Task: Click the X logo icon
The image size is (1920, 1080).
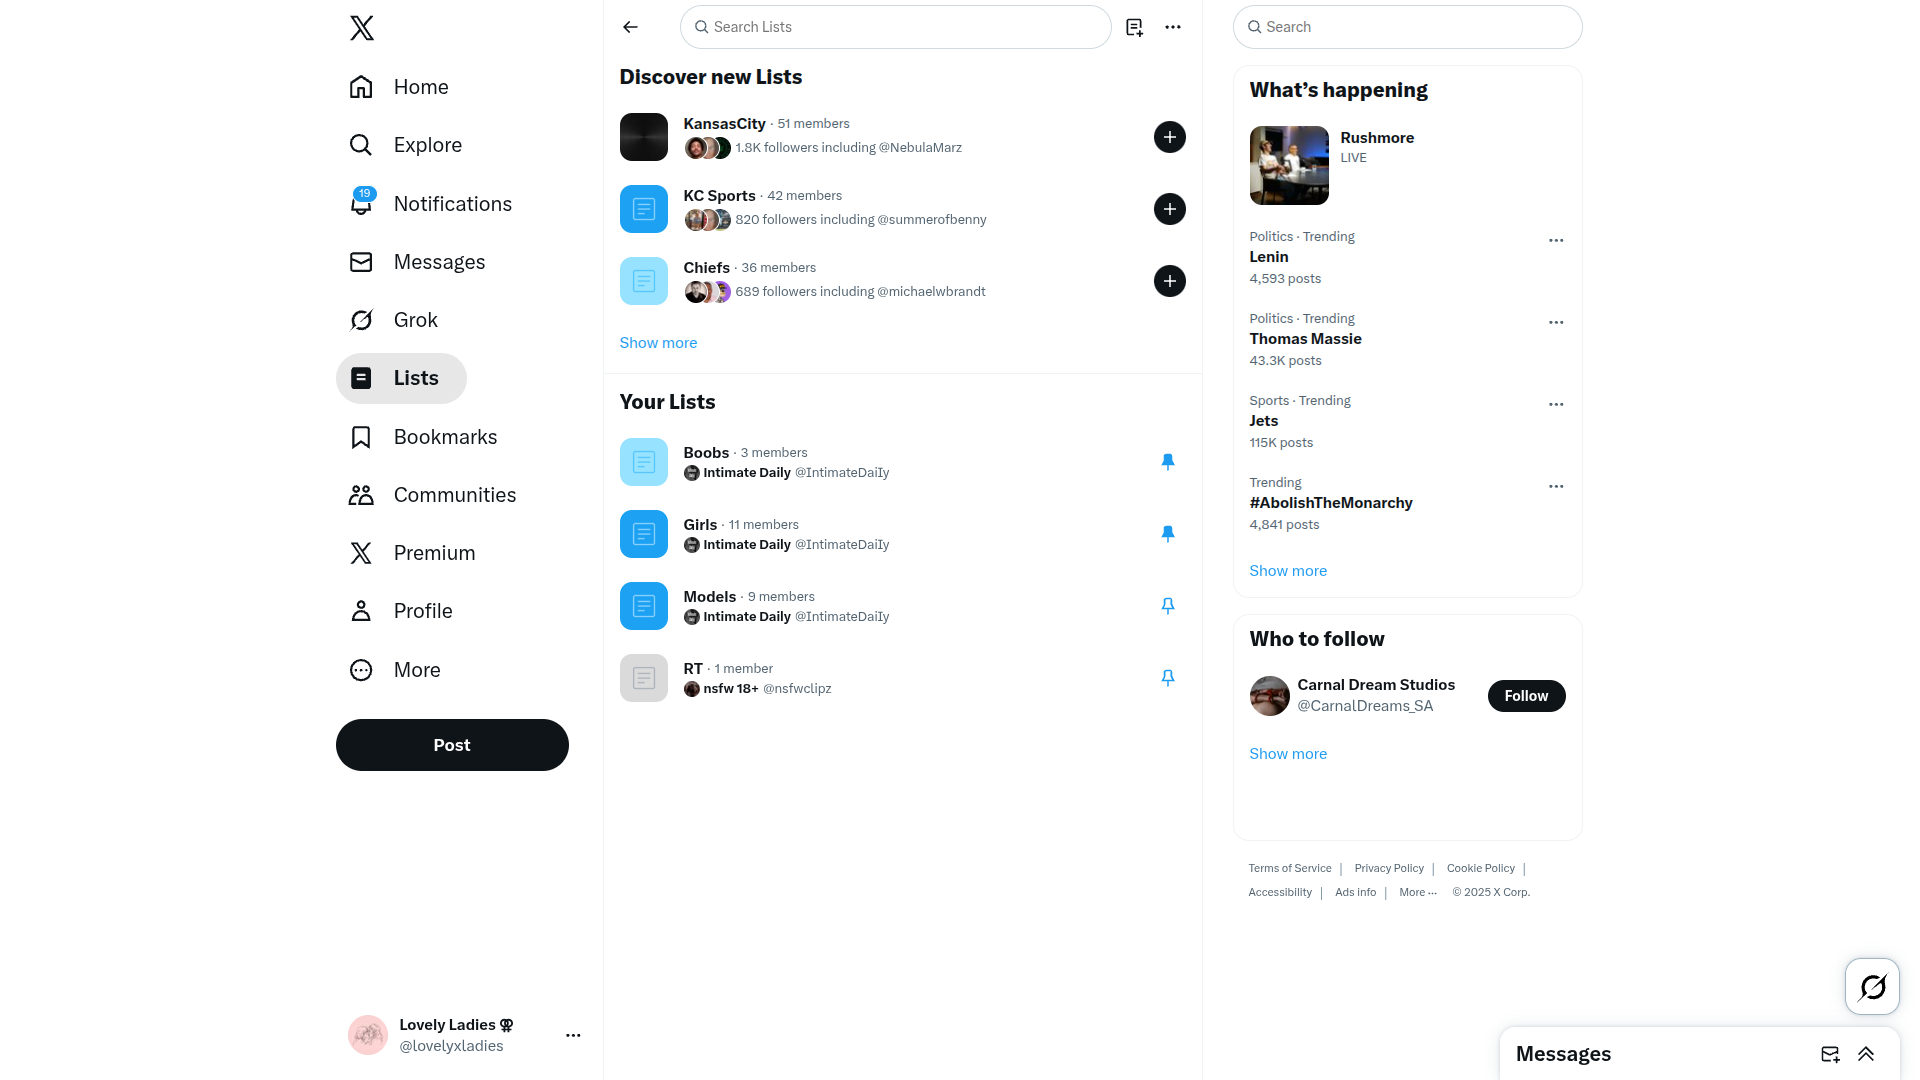Action: (x=362, y=28)
